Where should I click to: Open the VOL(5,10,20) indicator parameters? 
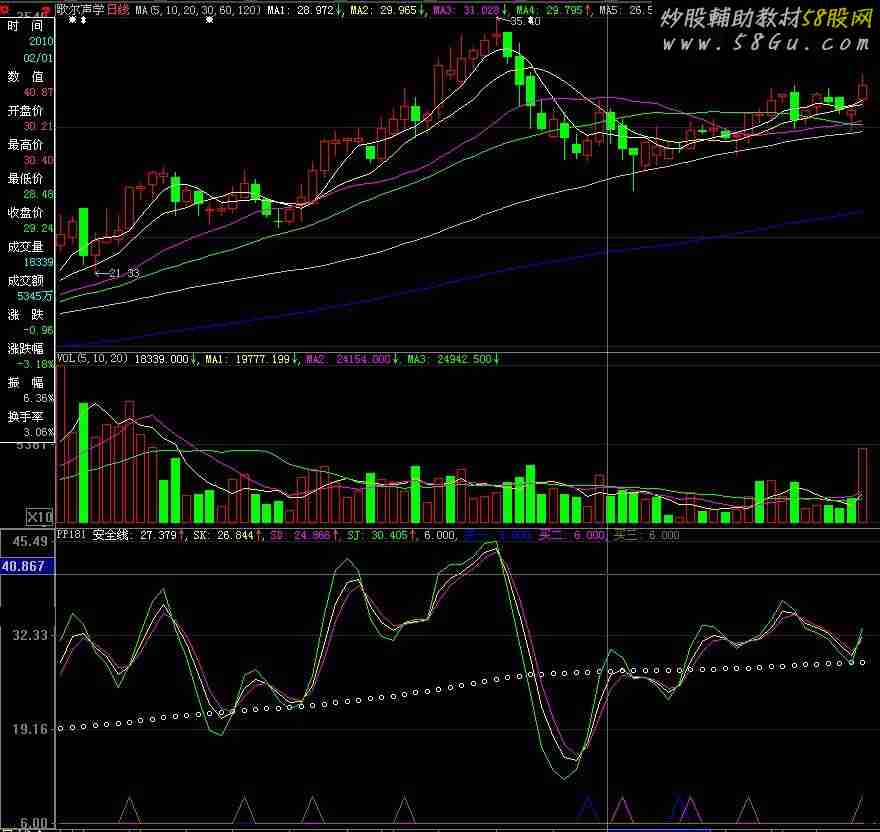92,358
